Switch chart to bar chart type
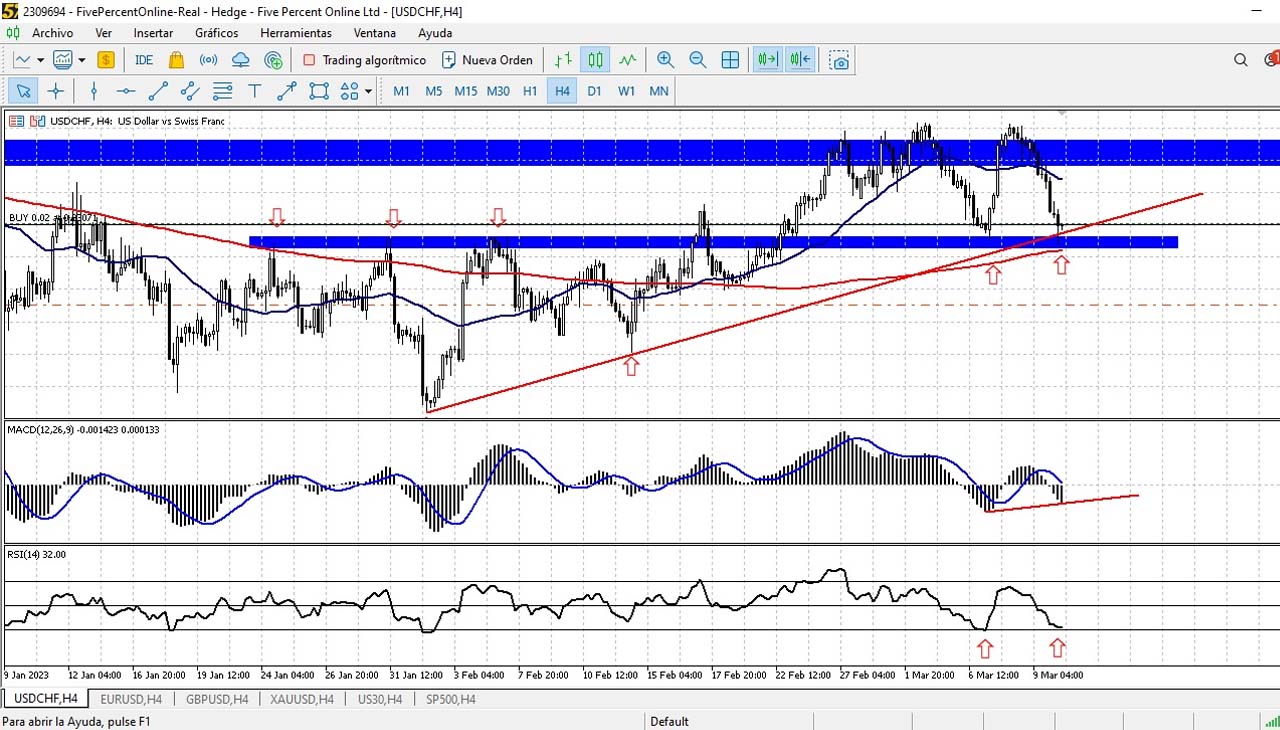 tap(563, 60)
